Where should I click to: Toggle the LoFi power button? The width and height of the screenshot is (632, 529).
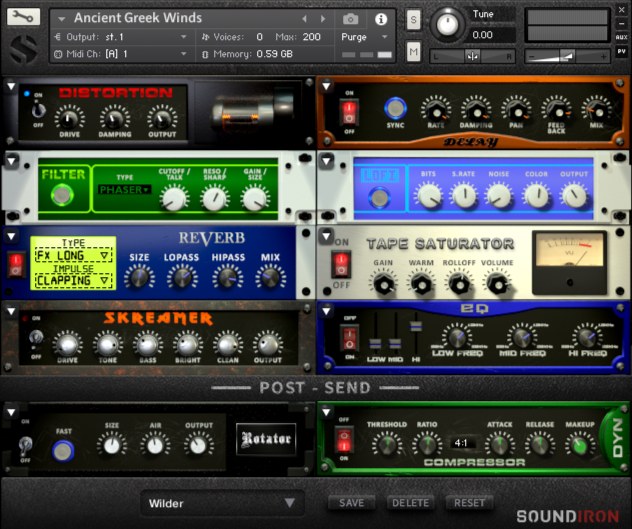click(379, 198)
